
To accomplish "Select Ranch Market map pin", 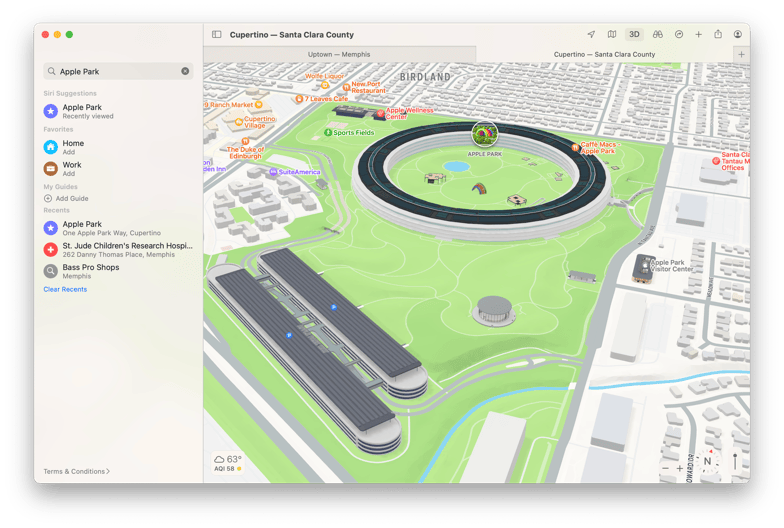I will (258, 104).
